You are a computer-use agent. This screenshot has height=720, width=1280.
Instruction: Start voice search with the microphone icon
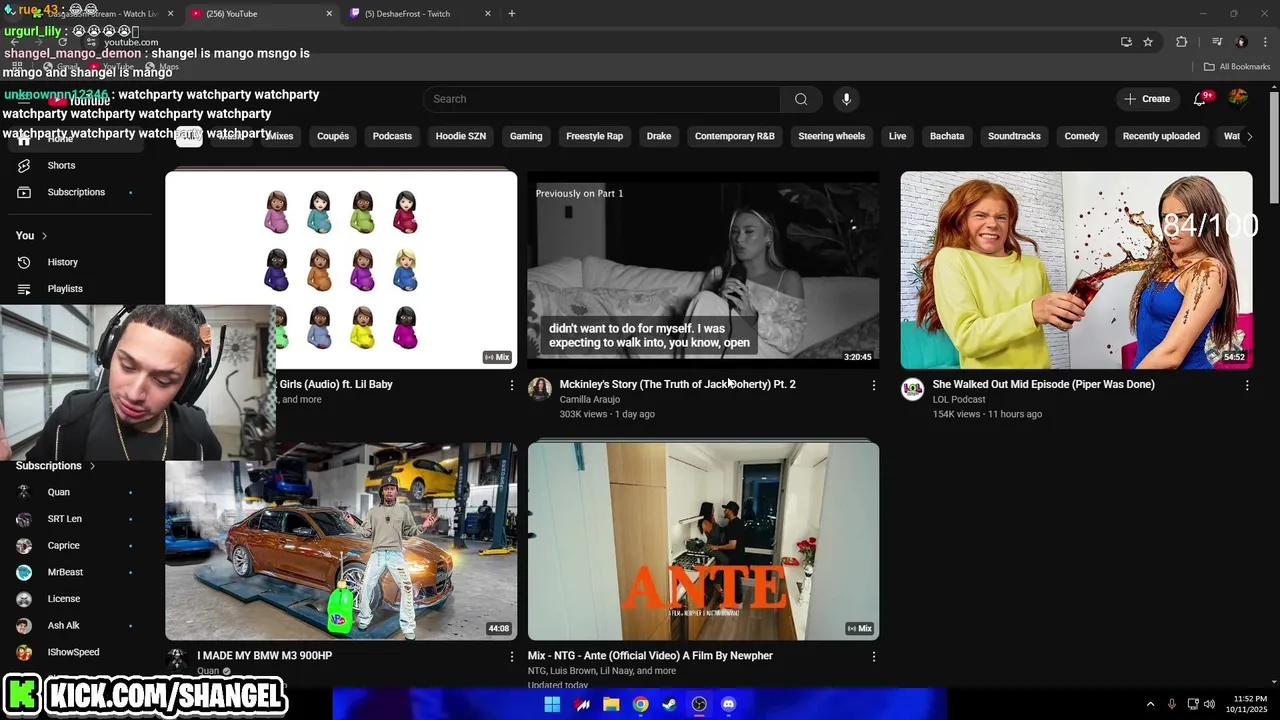click(x=846, y=99)
